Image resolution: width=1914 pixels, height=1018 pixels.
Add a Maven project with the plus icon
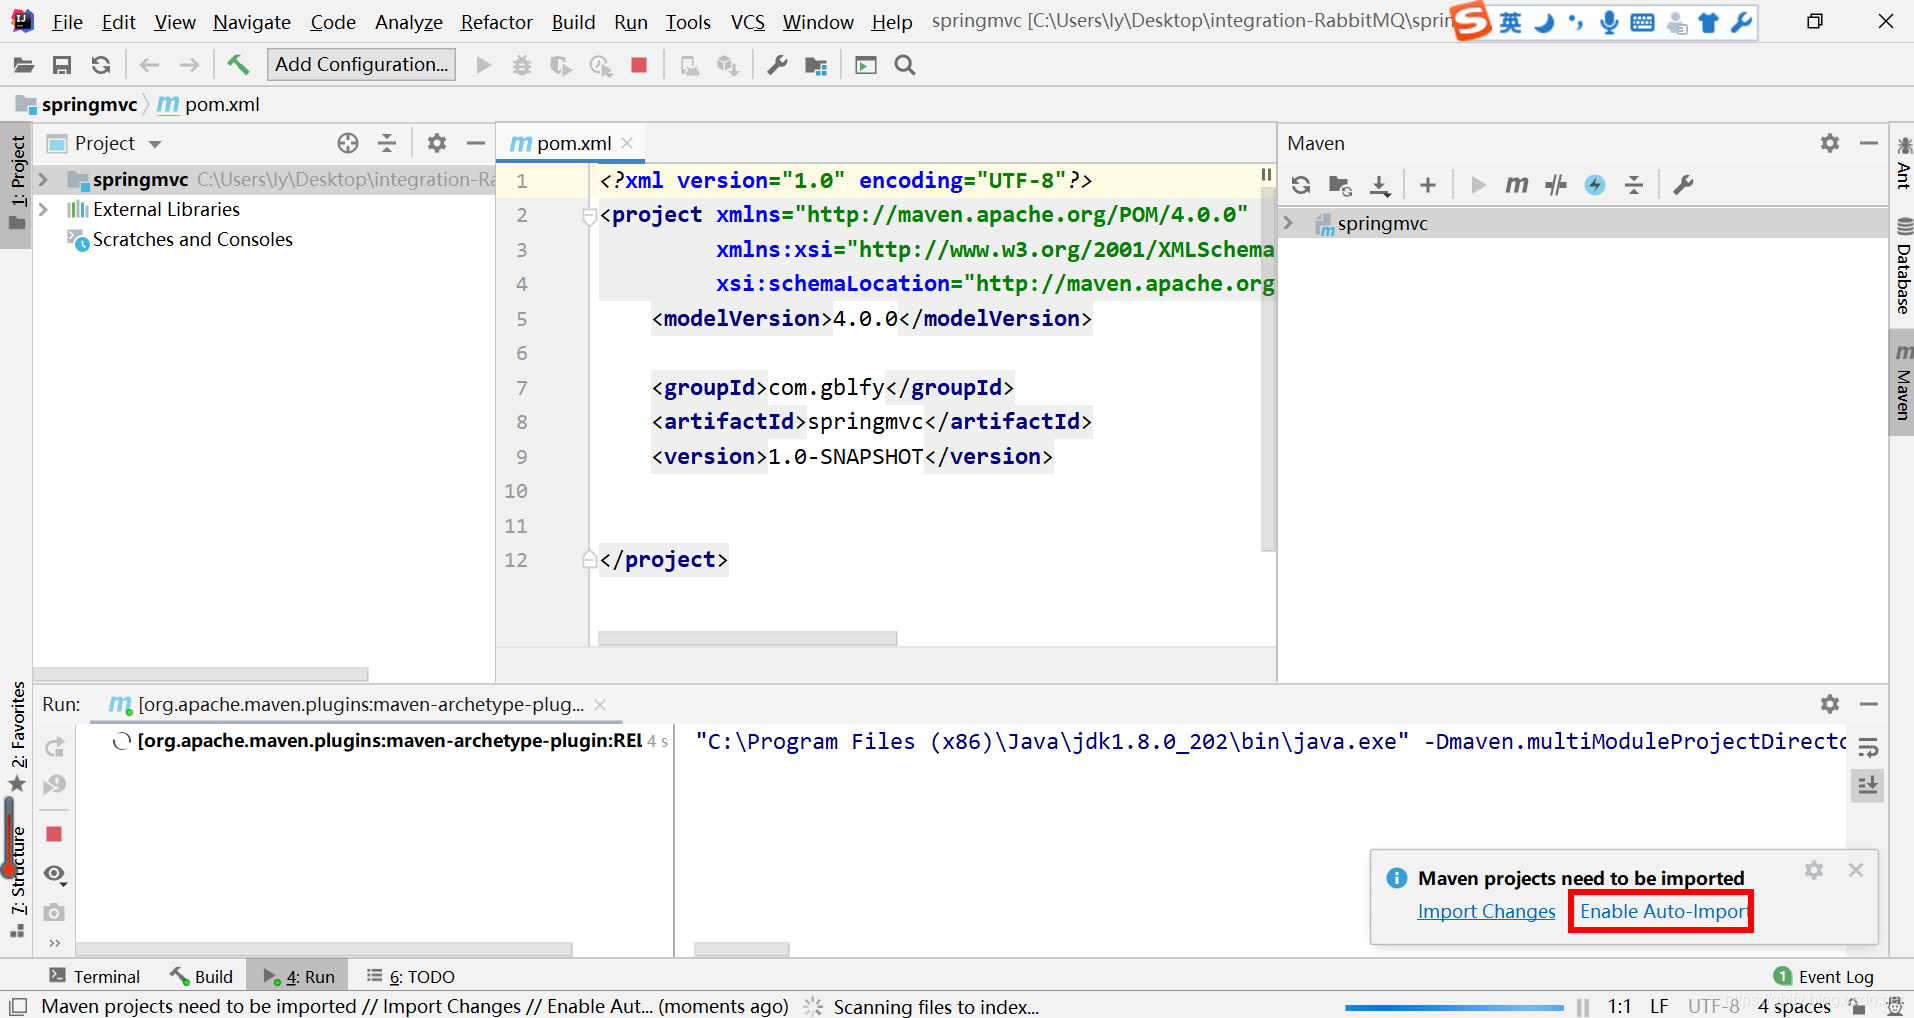pos(1428,185)
